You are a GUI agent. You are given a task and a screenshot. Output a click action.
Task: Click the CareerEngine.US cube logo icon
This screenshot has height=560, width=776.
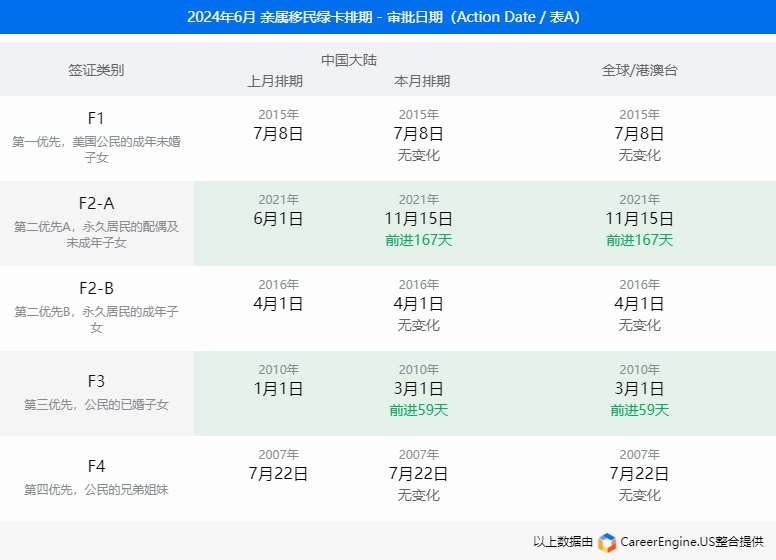coord(607,542)
